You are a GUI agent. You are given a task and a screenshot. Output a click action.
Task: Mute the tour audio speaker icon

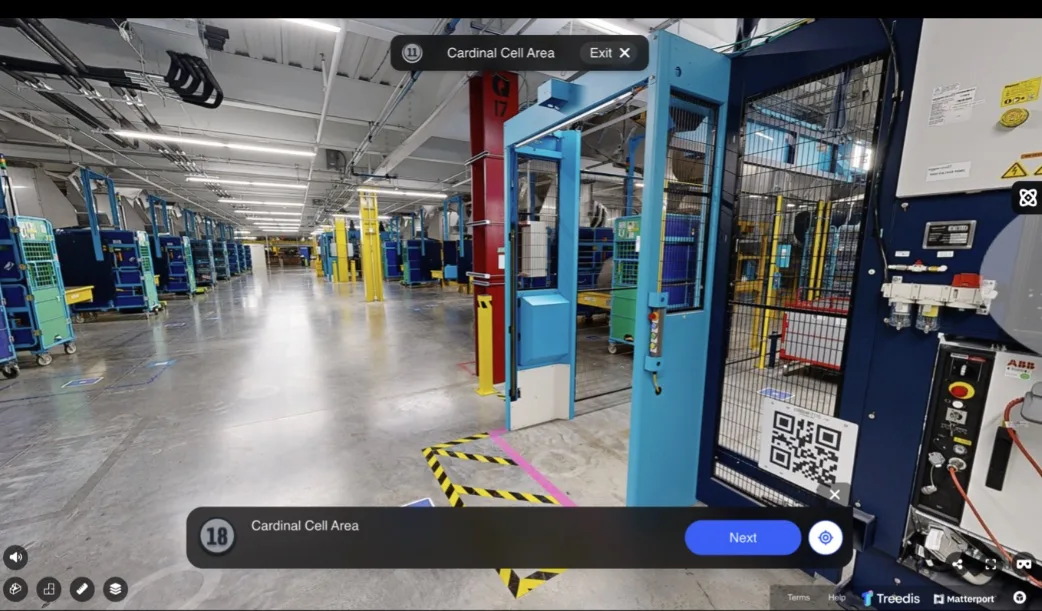[15, 557]
